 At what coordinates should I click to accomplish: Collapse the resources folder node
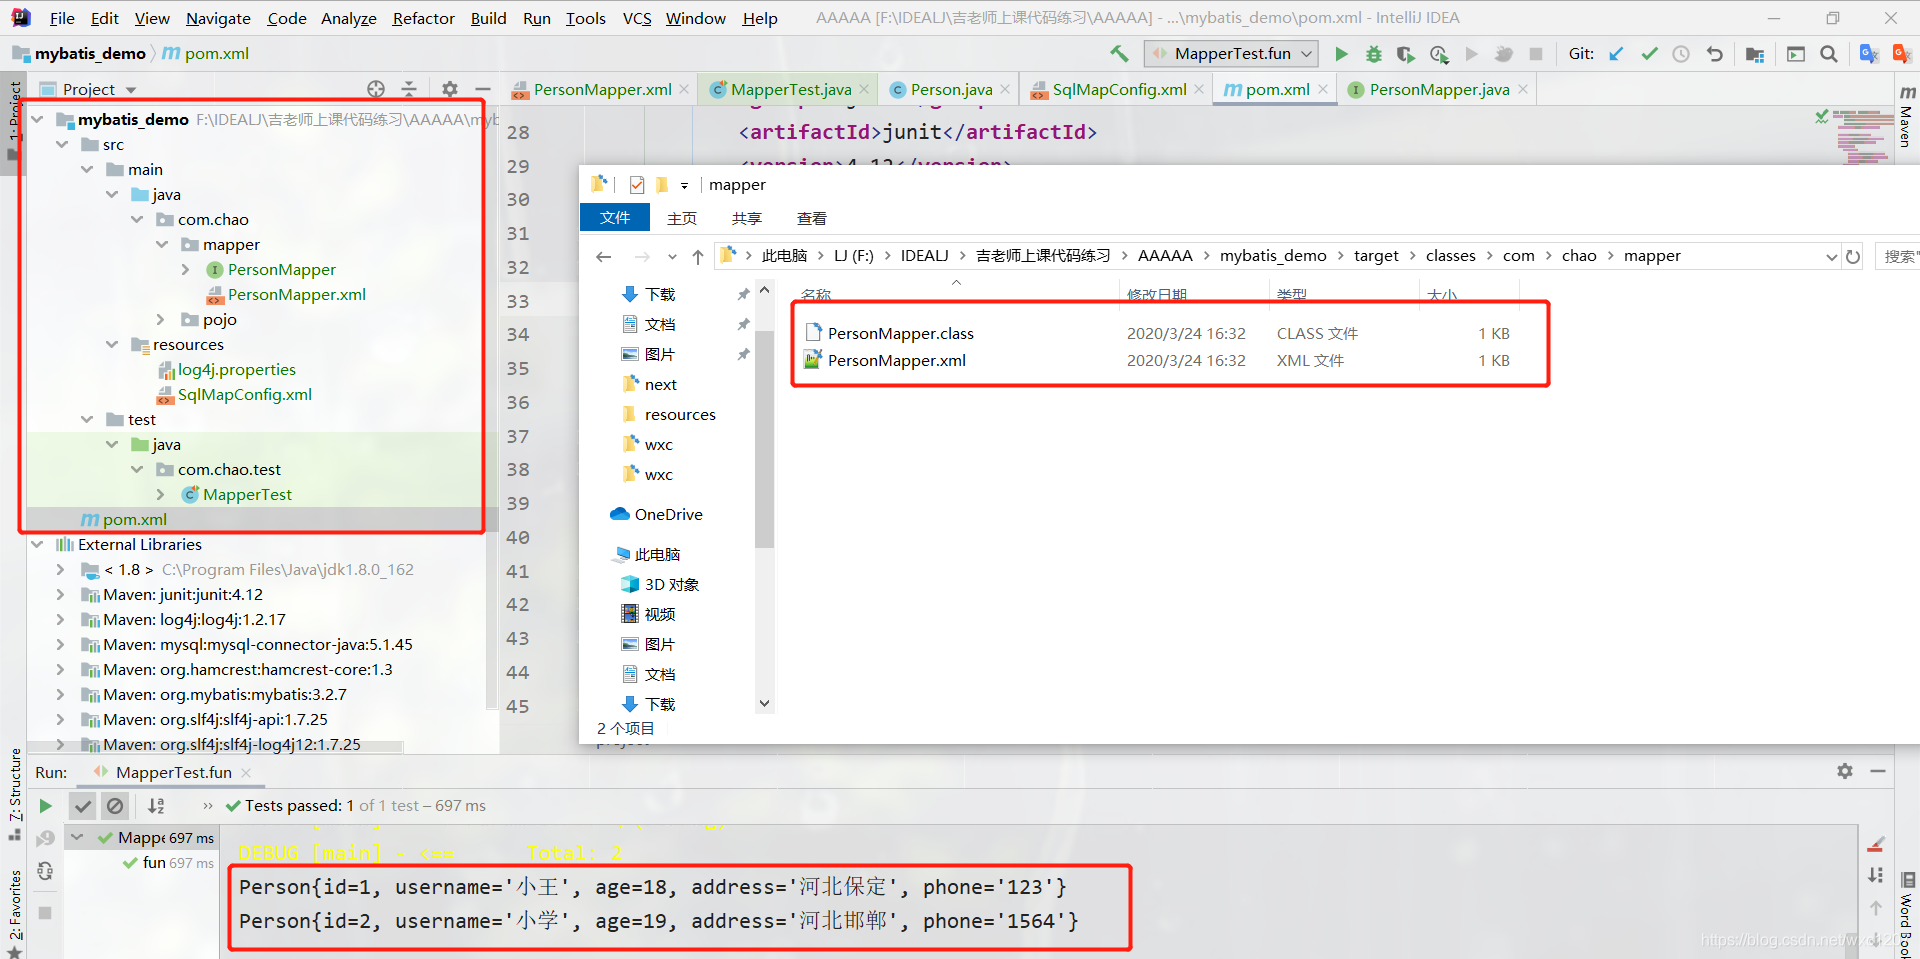[113, 345]
